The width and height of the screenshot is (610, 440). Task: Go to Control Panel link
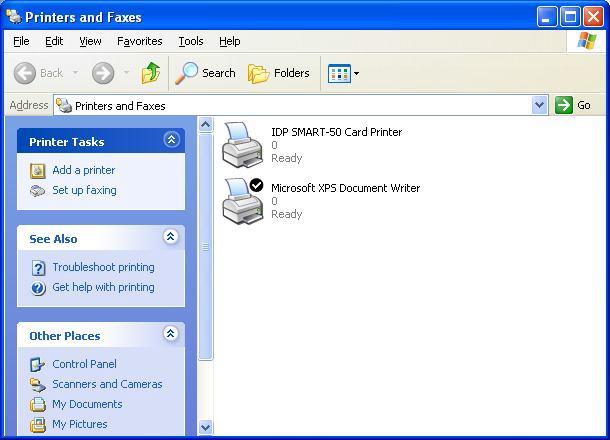pyautogui.click(x=84, y=364)
